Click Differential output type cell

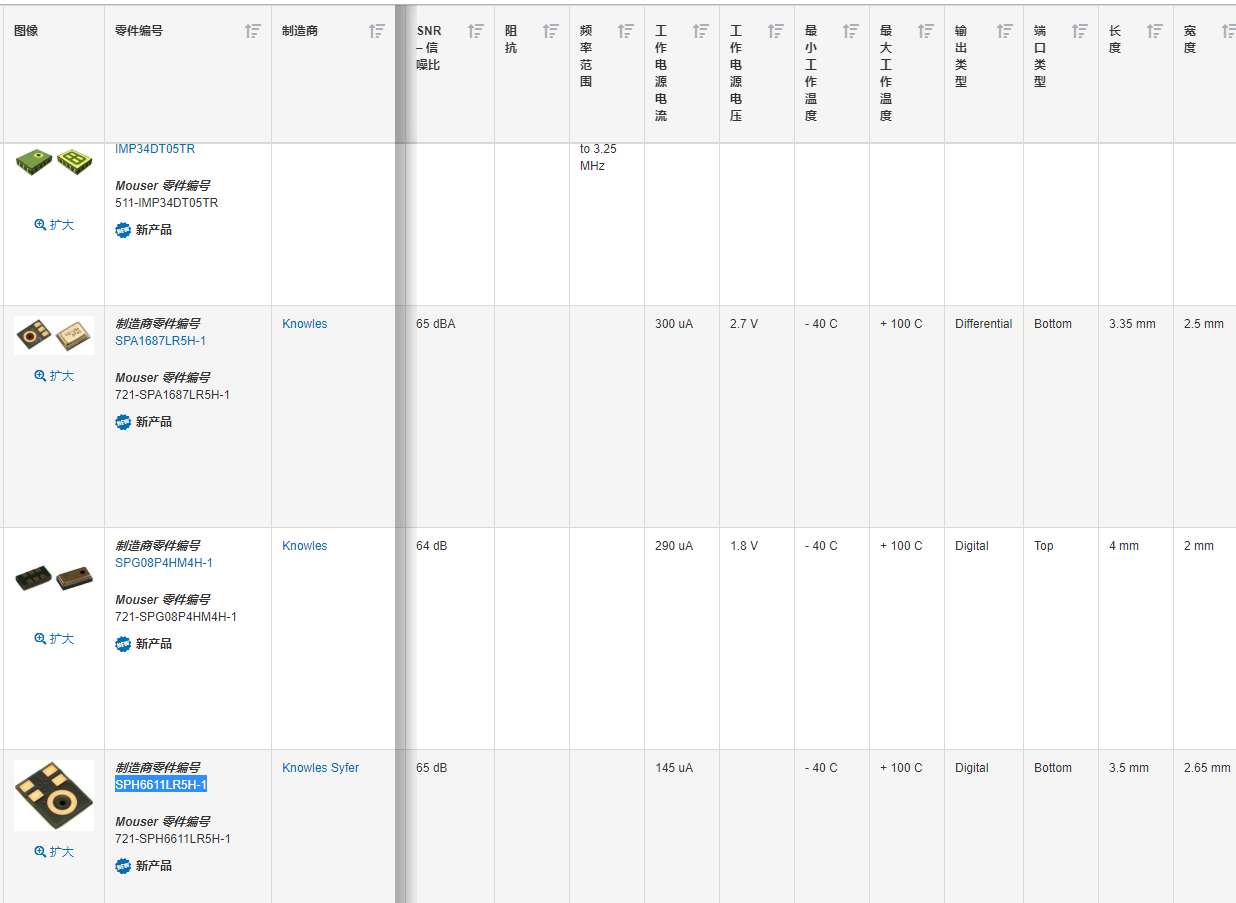point(984,324)
